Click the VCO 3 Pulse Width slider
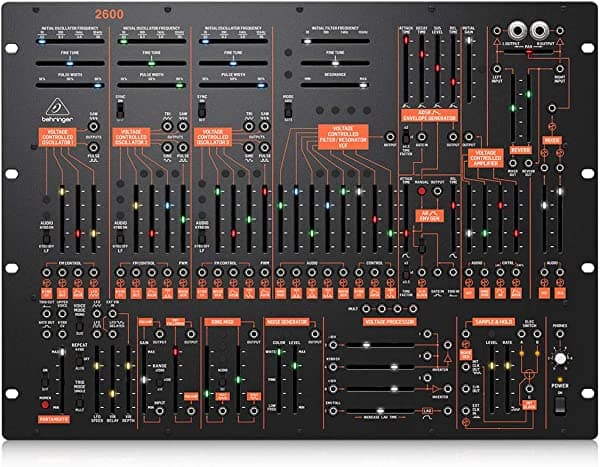 pyautogui.click(x=233, y=85)
